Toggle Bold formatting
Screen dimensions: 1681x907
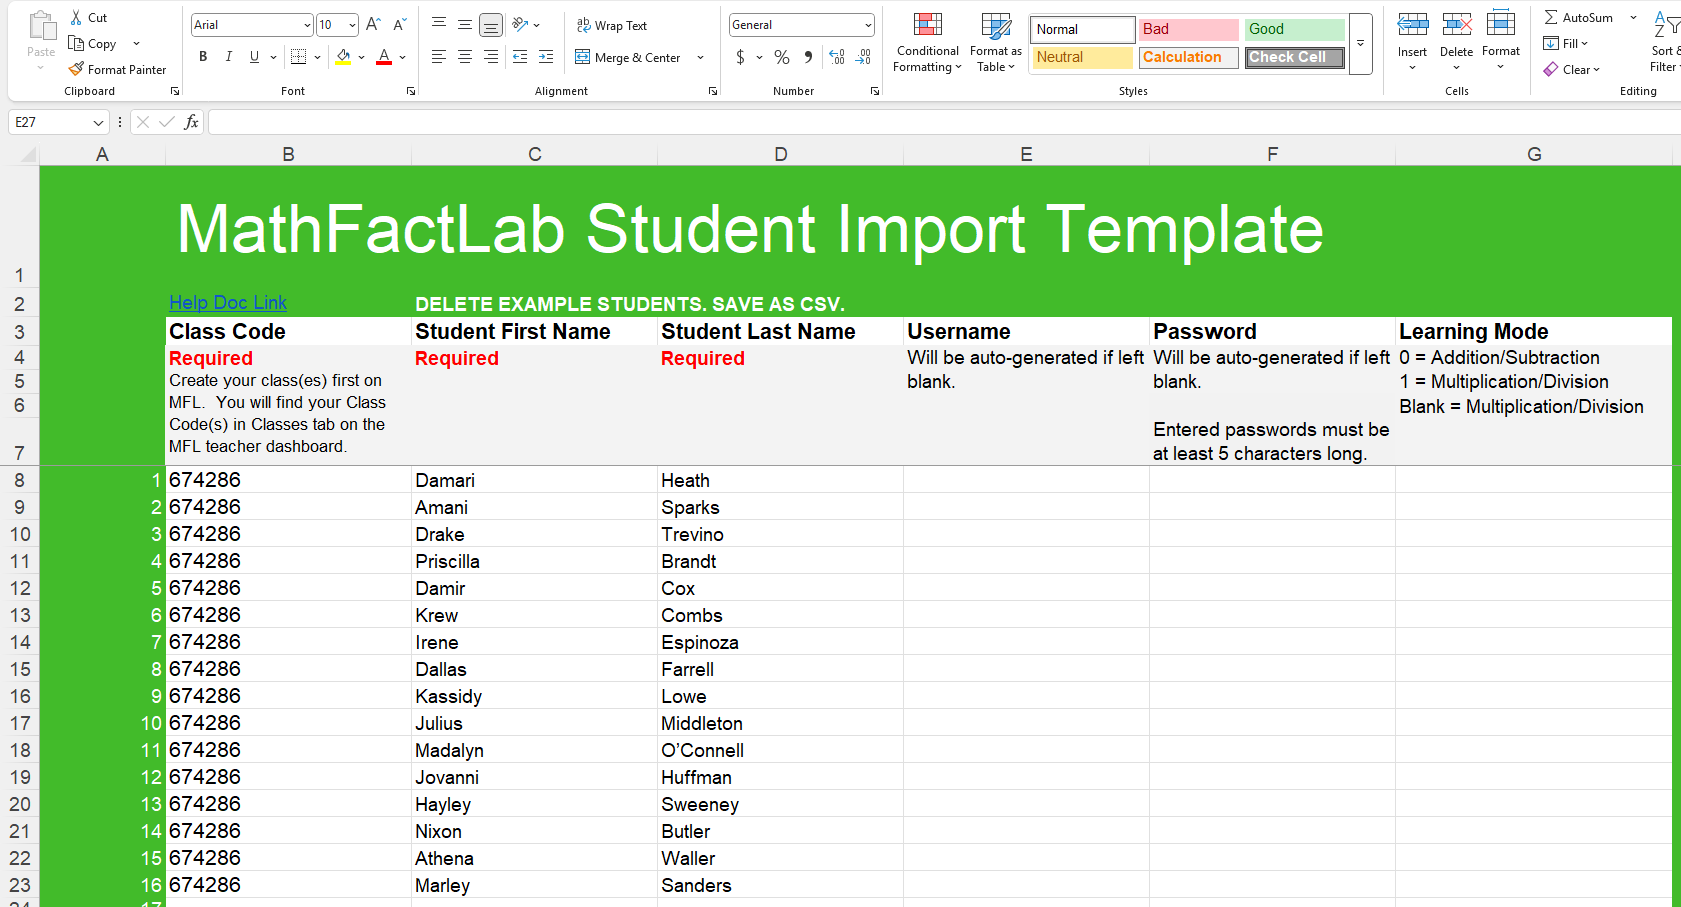click(203, 57)
